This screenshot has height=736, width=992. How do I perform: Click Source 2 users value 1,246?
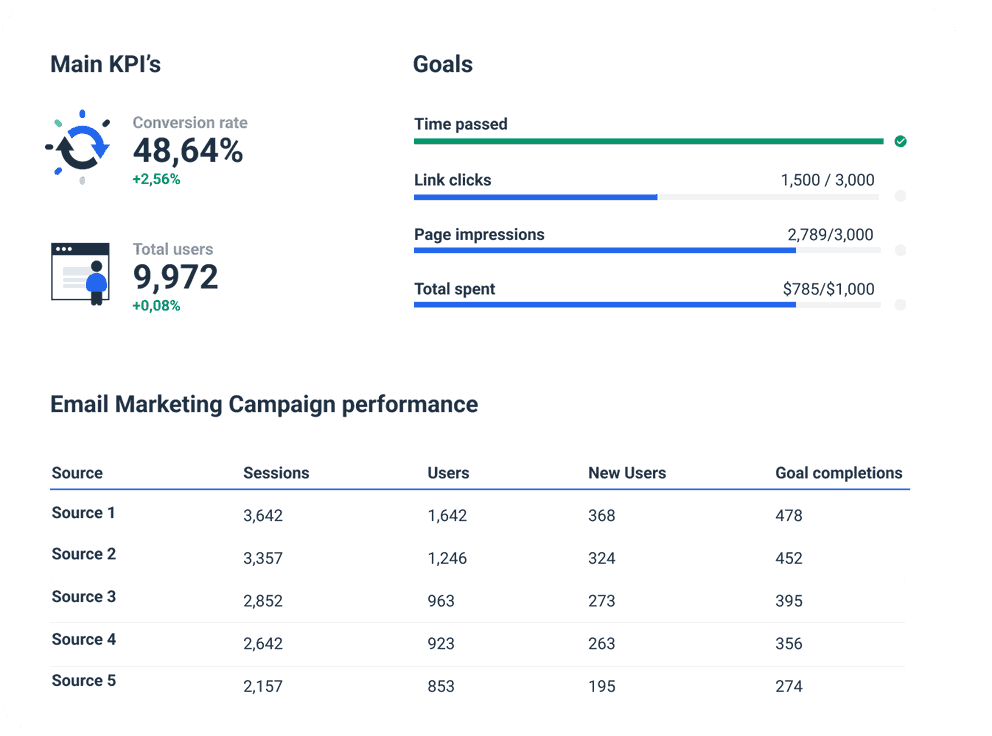point(447,558)
